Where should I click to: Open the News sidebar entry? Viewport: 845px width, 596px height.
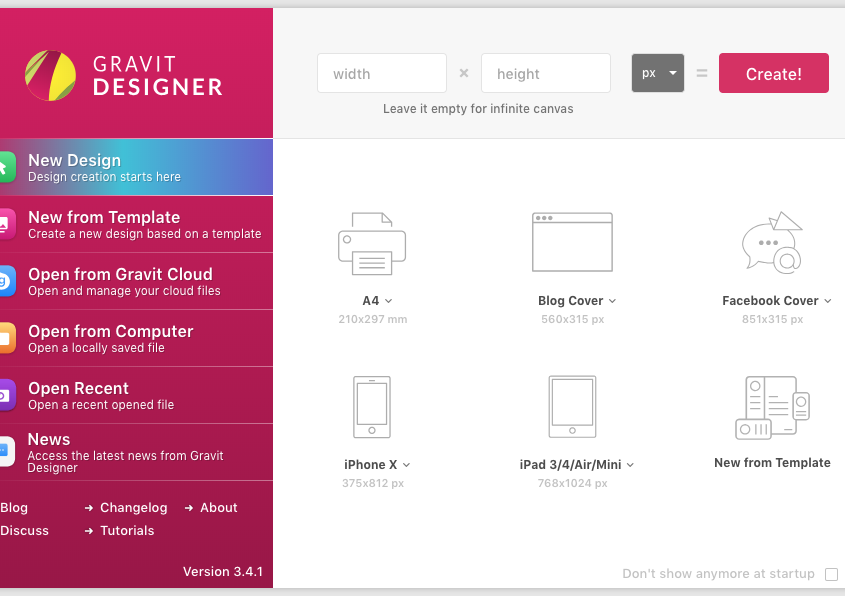click(x=136, y=452)
